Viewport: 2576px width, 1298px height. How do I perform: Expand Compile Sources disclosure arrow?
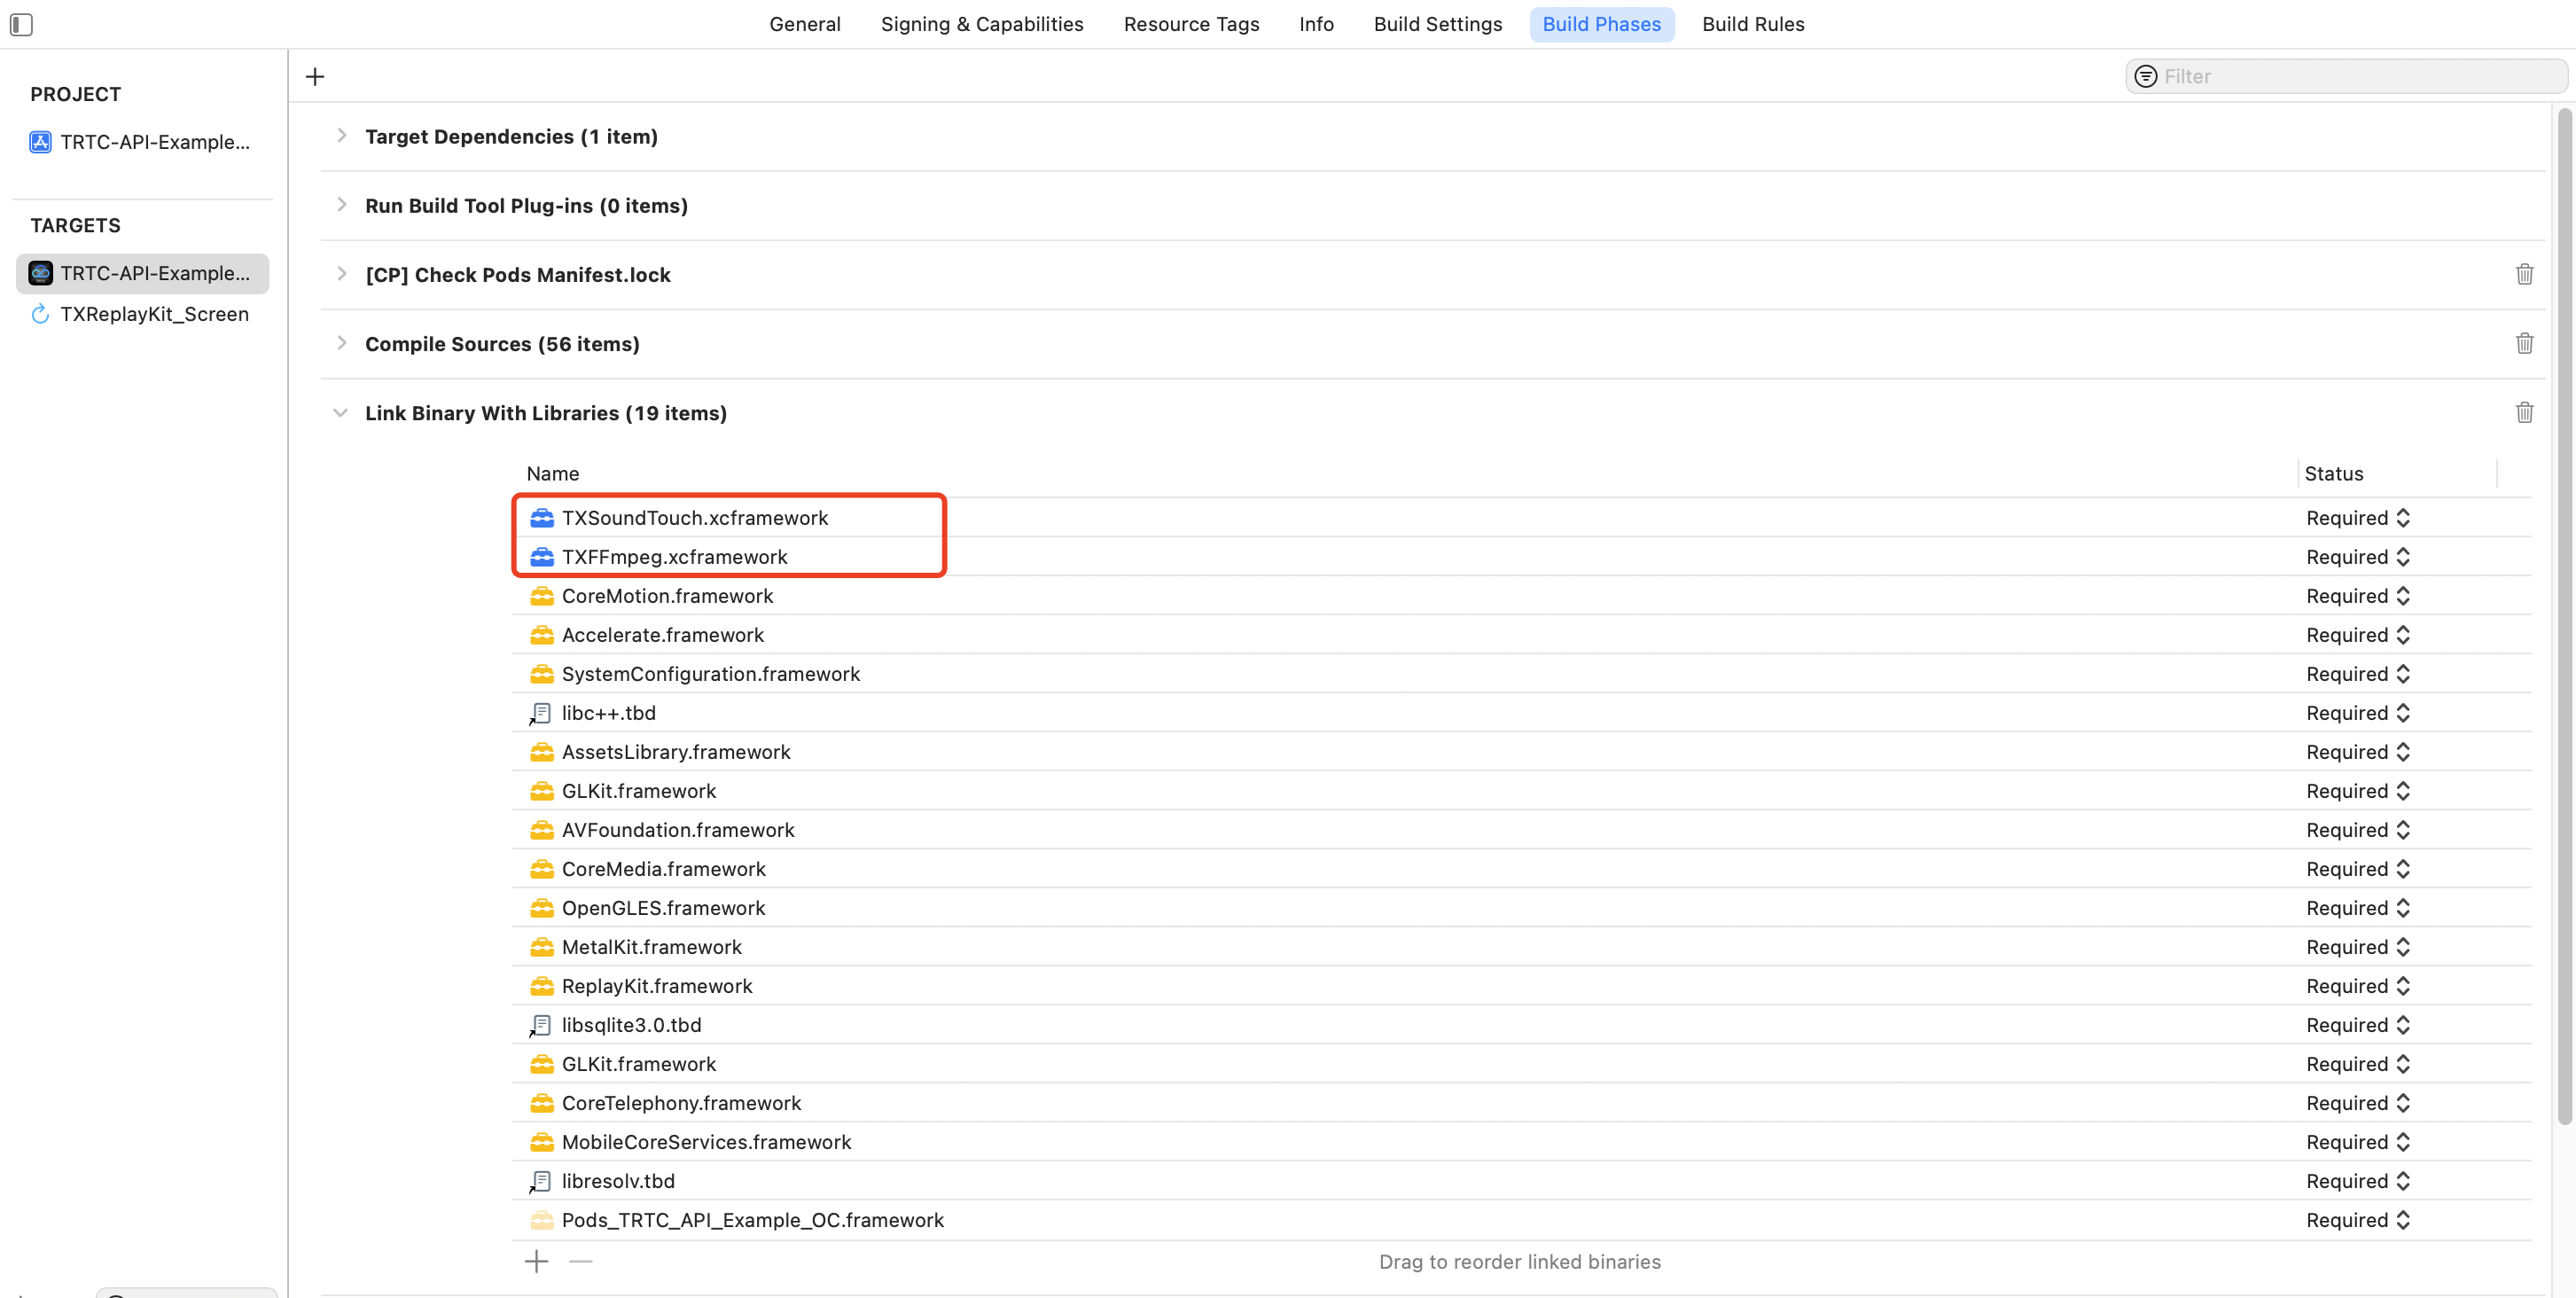(x=342, y=343)
